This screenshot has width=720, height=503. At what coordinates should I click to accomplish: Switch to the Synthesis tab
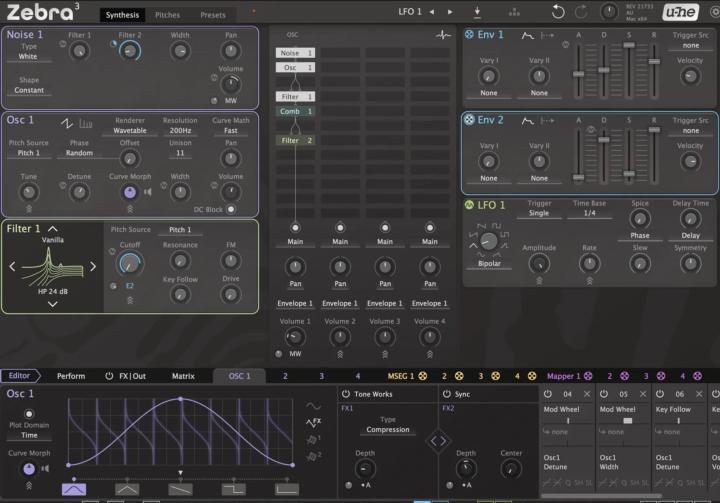click(122, 15)
